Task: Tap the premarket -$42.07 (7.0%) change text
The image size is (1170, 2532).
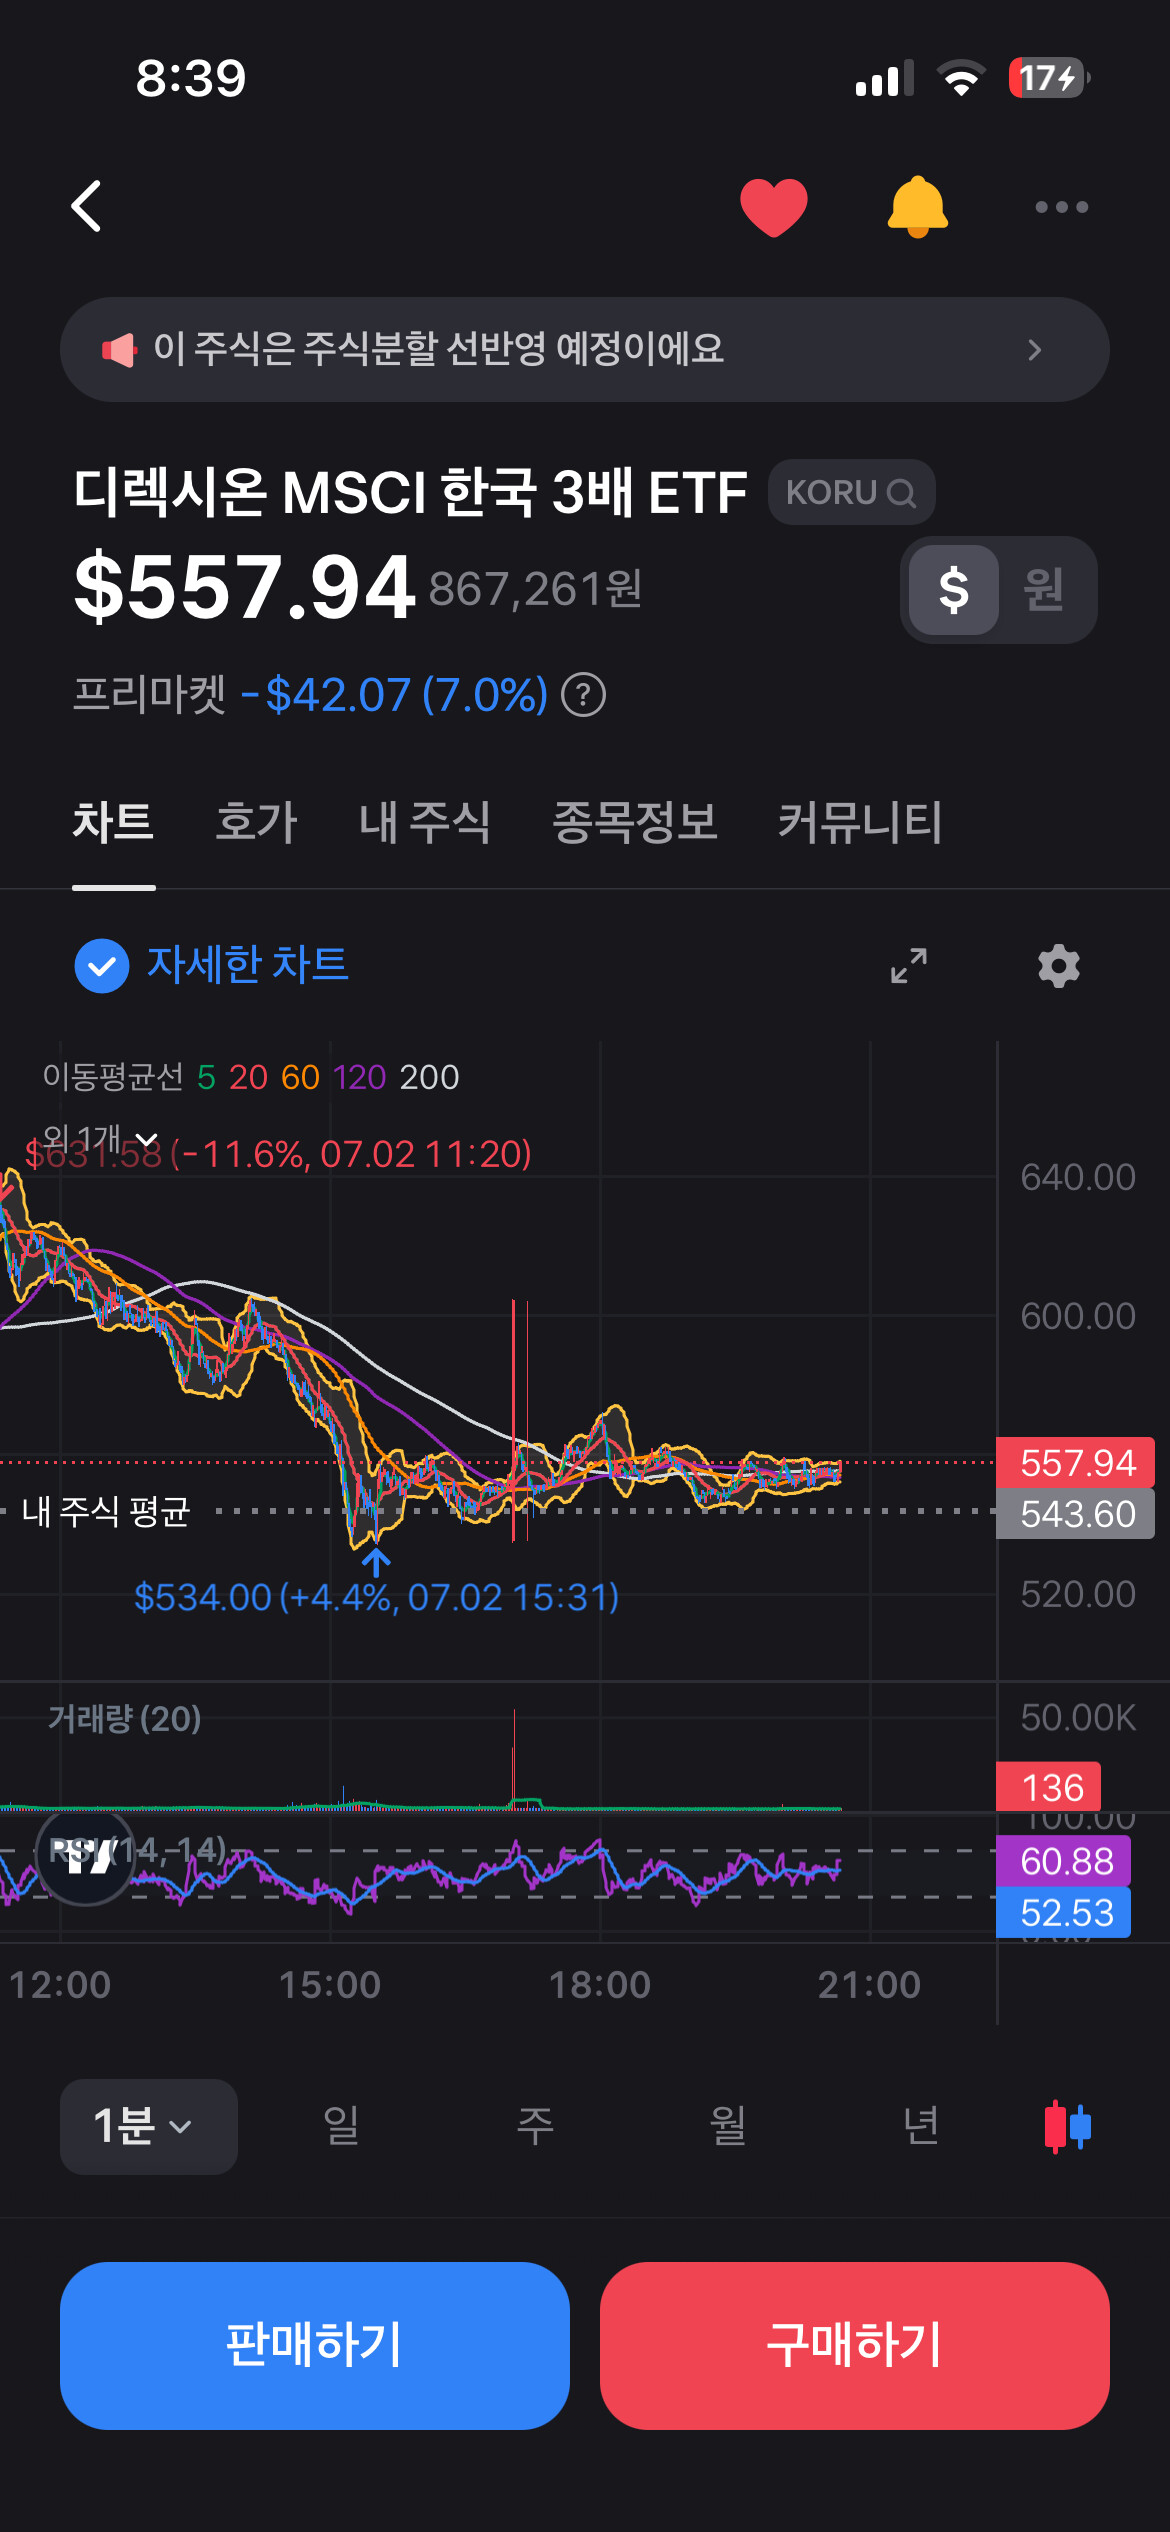Action: click(395, 695)
